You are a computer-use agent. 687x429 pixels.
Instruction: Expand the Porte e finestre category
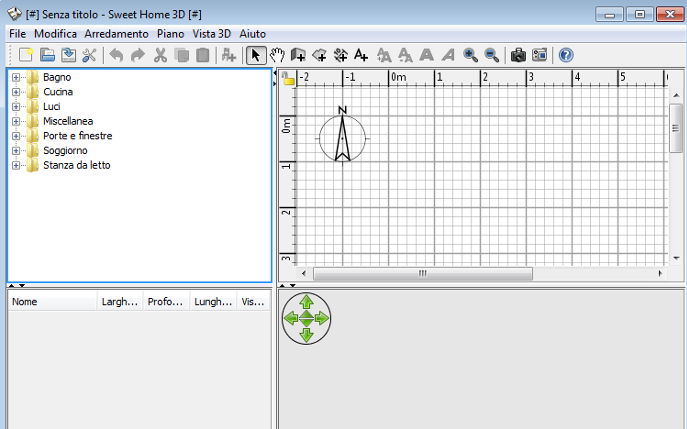click(x=16, y=136)
